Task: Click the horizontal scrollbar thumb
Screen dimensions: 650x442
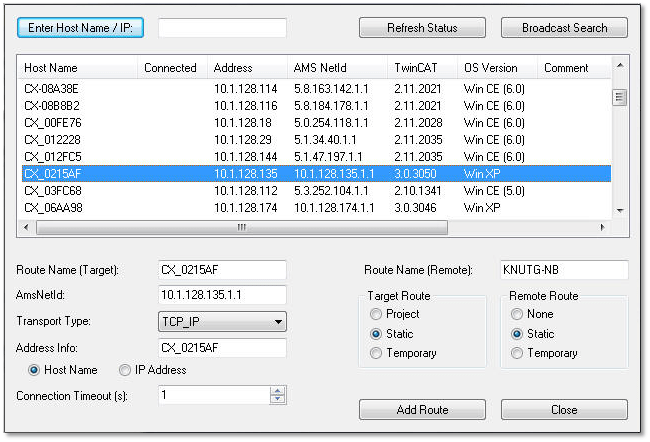Action: (x=242, y=227)
